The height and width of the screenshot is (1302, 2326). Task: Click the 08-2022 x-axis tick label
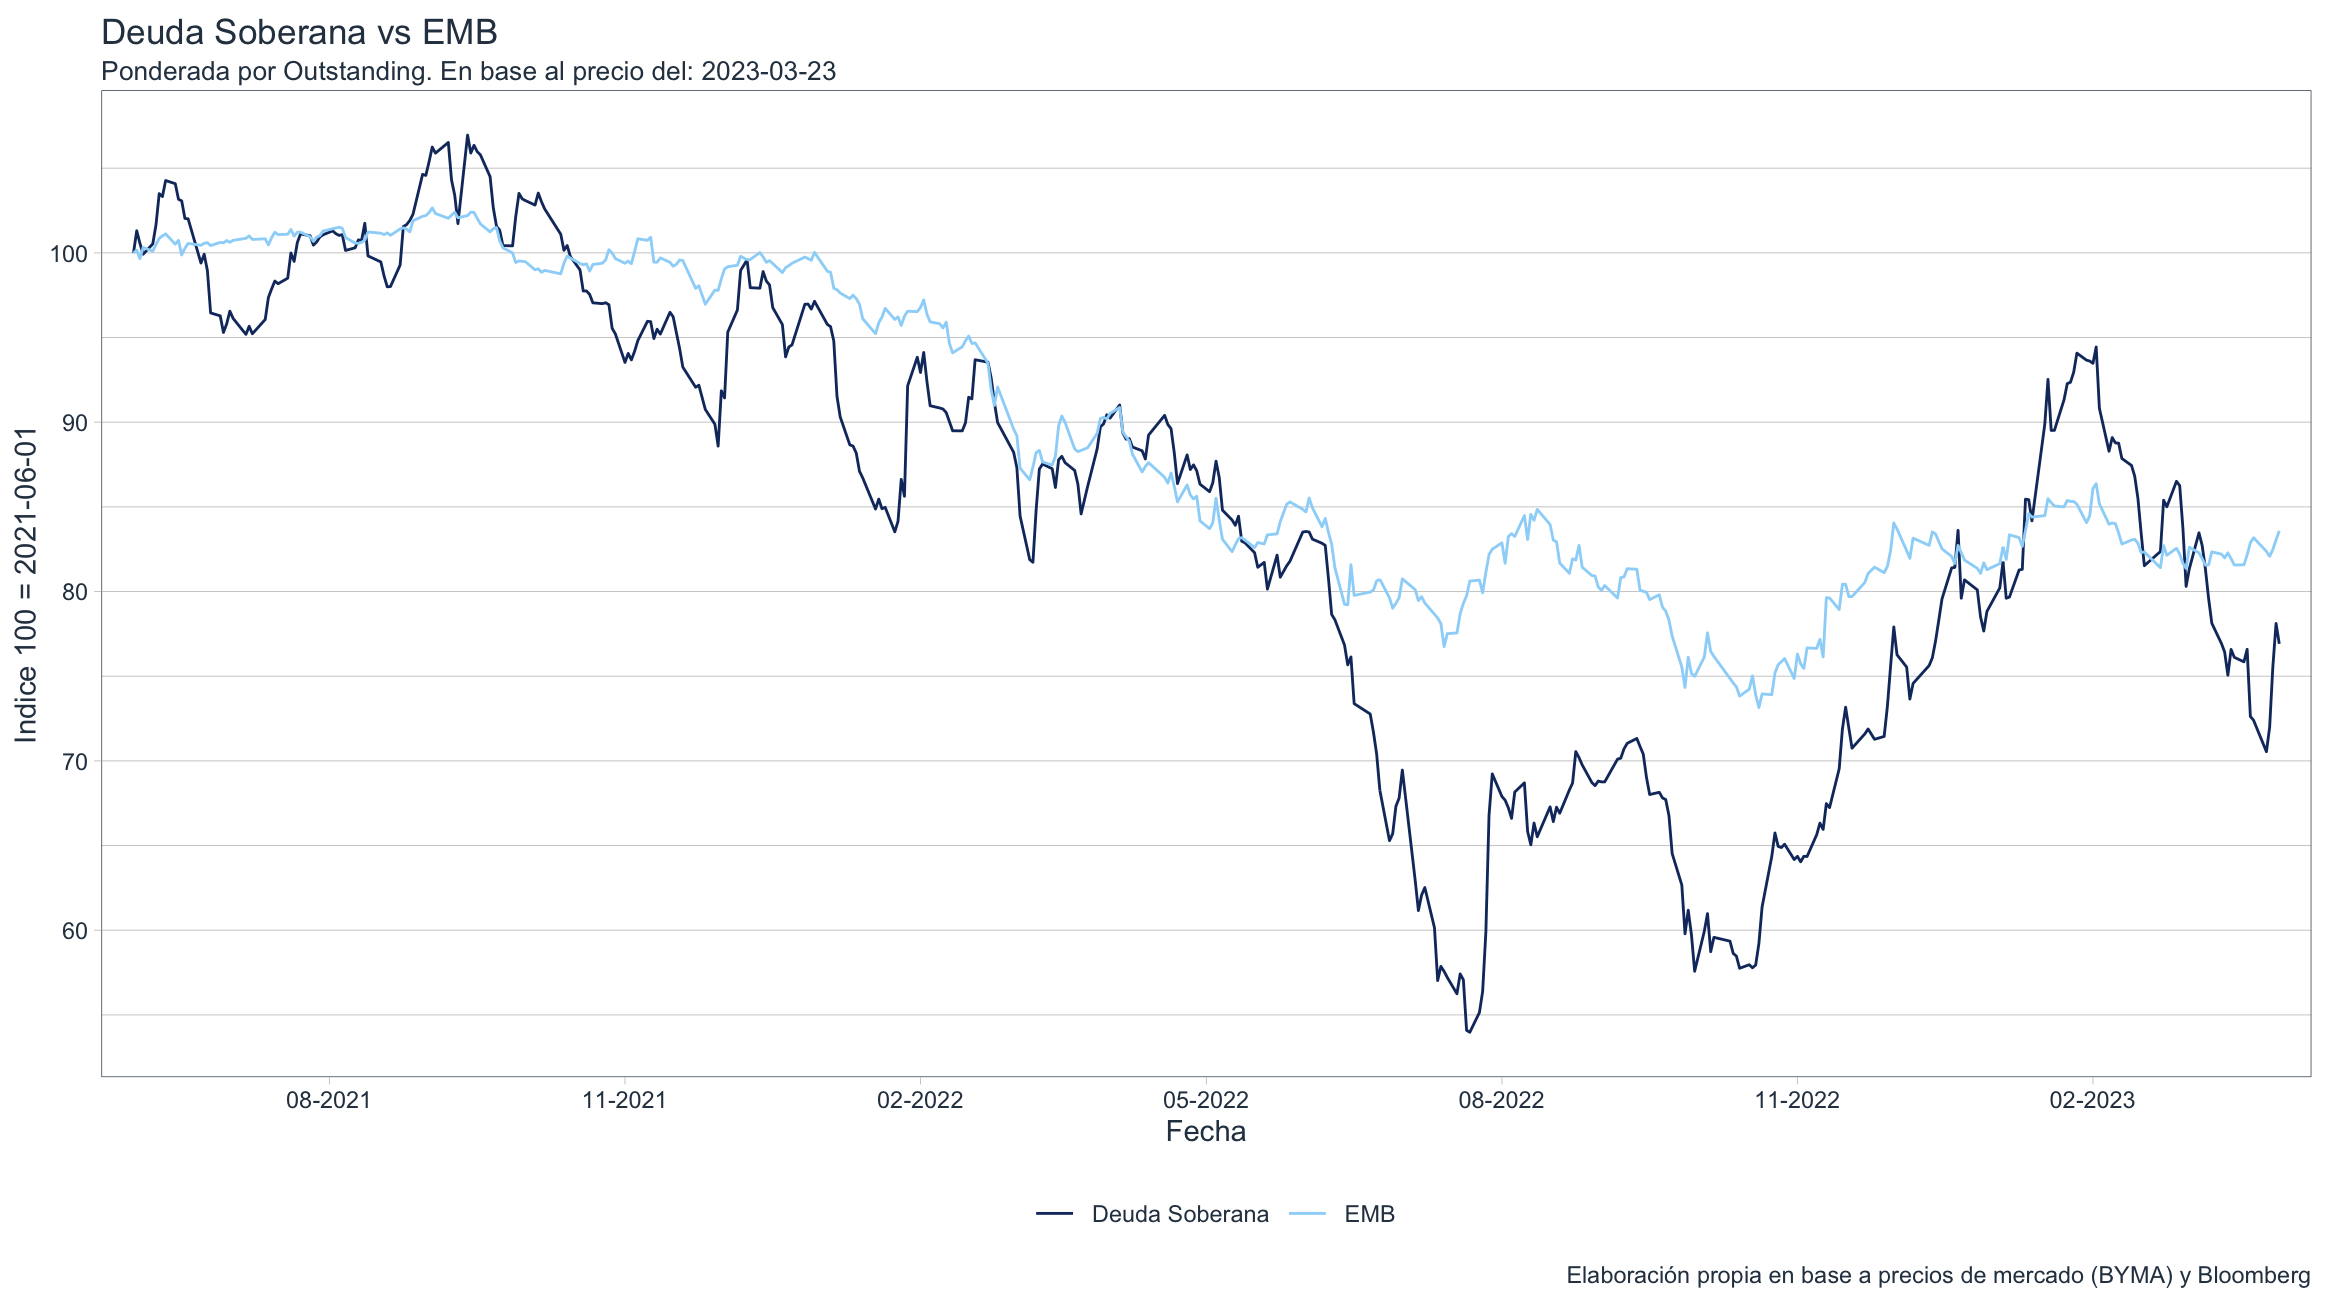point(1501,1101)
